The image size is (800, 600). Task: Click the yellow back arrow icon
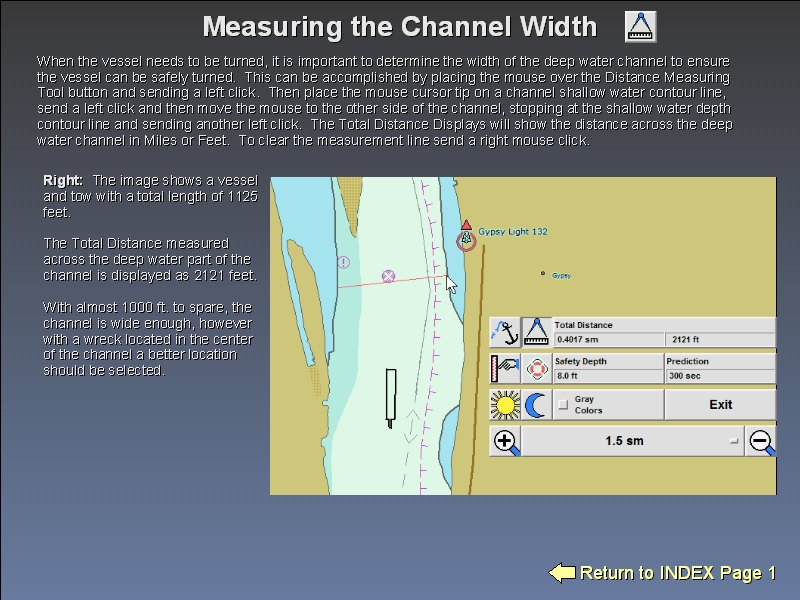pos(562,573)
